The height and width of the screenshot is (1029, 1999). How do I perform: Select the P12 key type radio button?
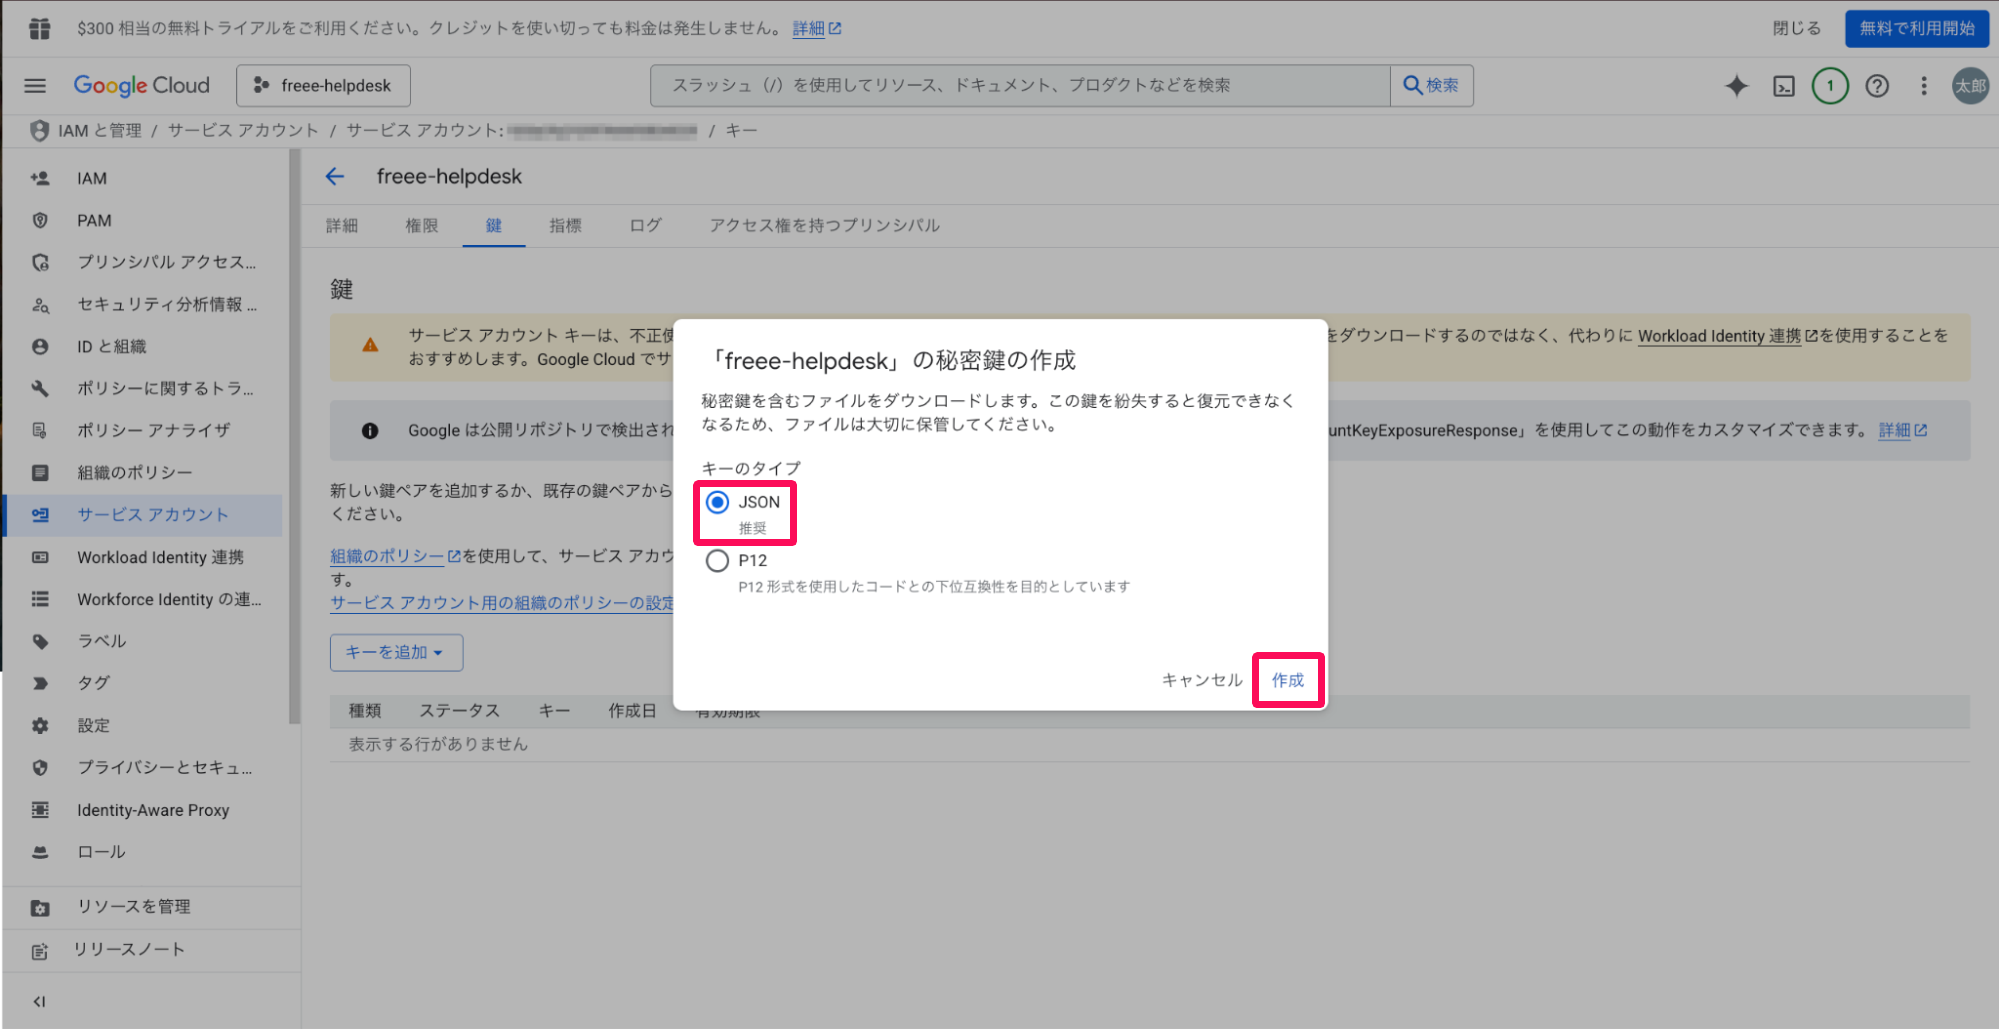click(717, 561)
